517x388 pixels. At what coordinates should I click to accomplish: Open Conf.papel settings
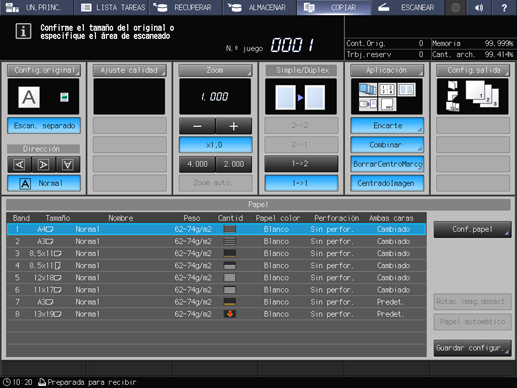tap(472, 229)
